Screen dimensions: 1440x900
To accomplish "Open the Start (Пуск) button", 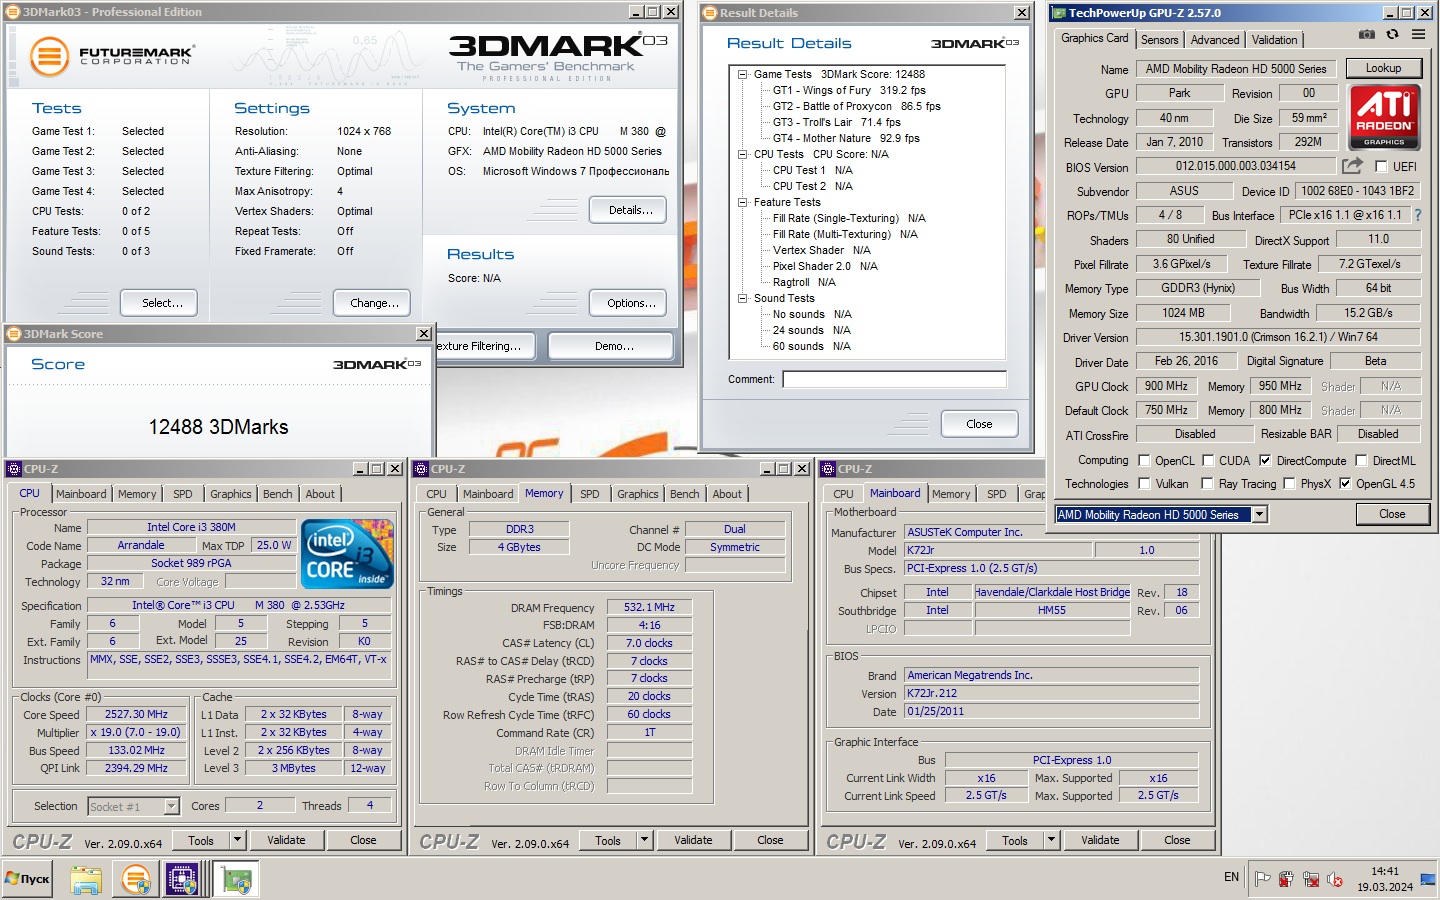I will click(x=27, y=879).
